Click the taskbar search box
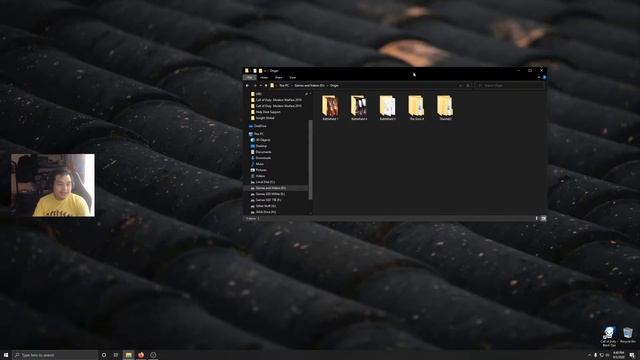The width and height of the screenshot is (640, 360). coord(55,355)
